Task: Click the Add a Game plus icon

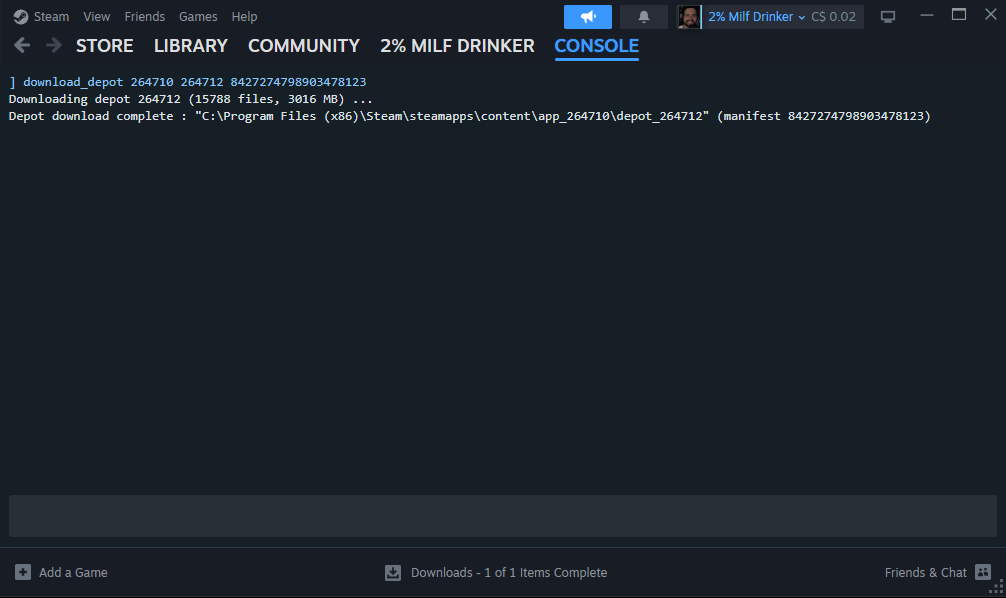Action: click(x=22, y=572)
